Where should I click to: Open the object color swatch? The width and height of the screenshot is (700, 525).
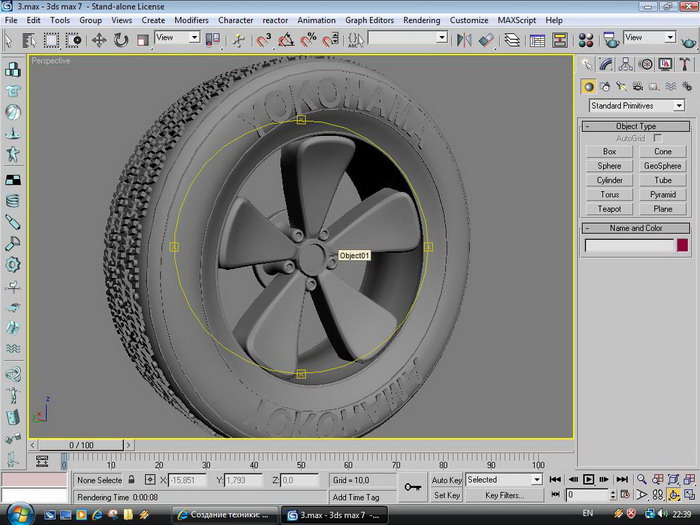pos(682,245)
